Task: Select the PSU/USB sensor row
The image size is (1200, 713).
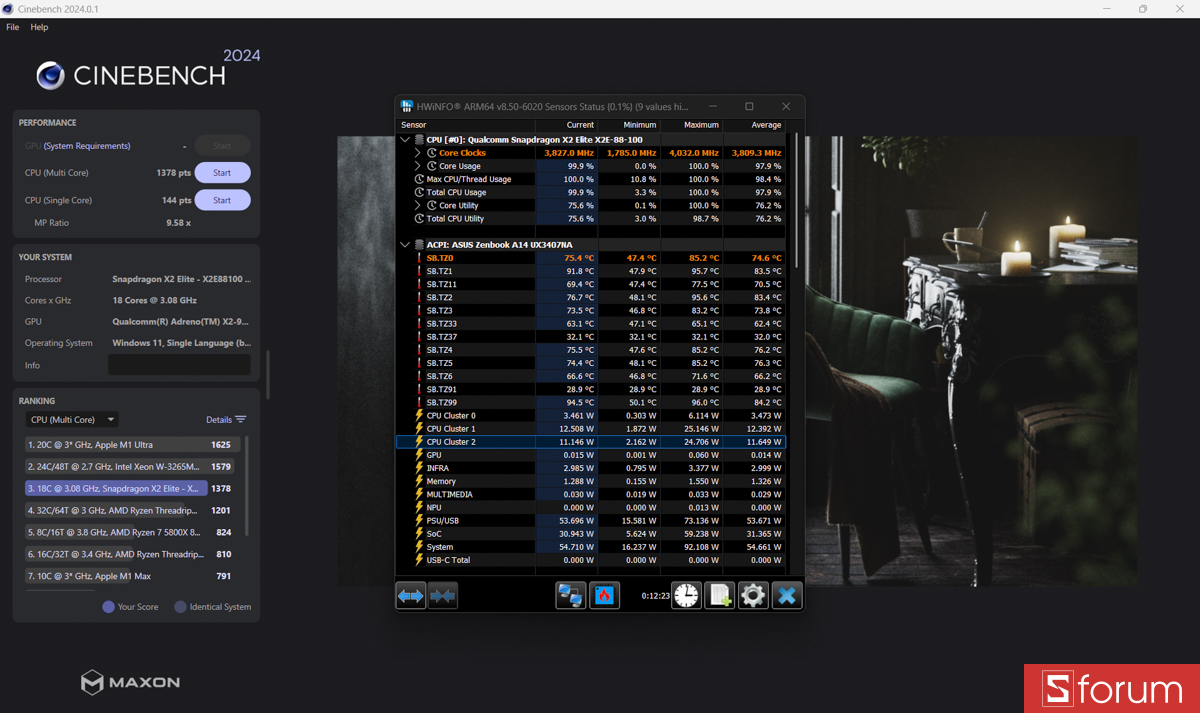Action: [591, 521]
